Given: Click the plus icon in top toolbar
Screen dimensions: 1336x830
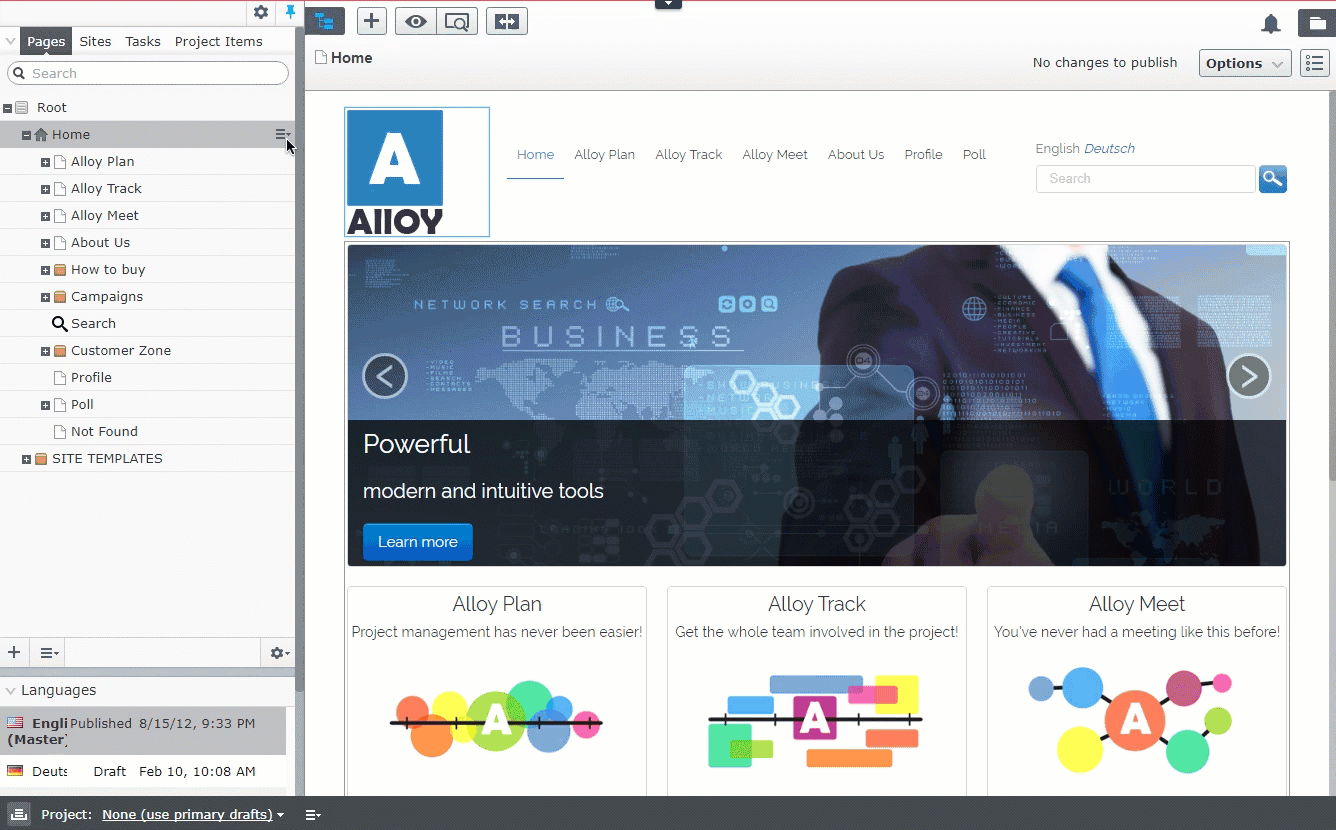Looking at the screenshot, I should (371, 21).
